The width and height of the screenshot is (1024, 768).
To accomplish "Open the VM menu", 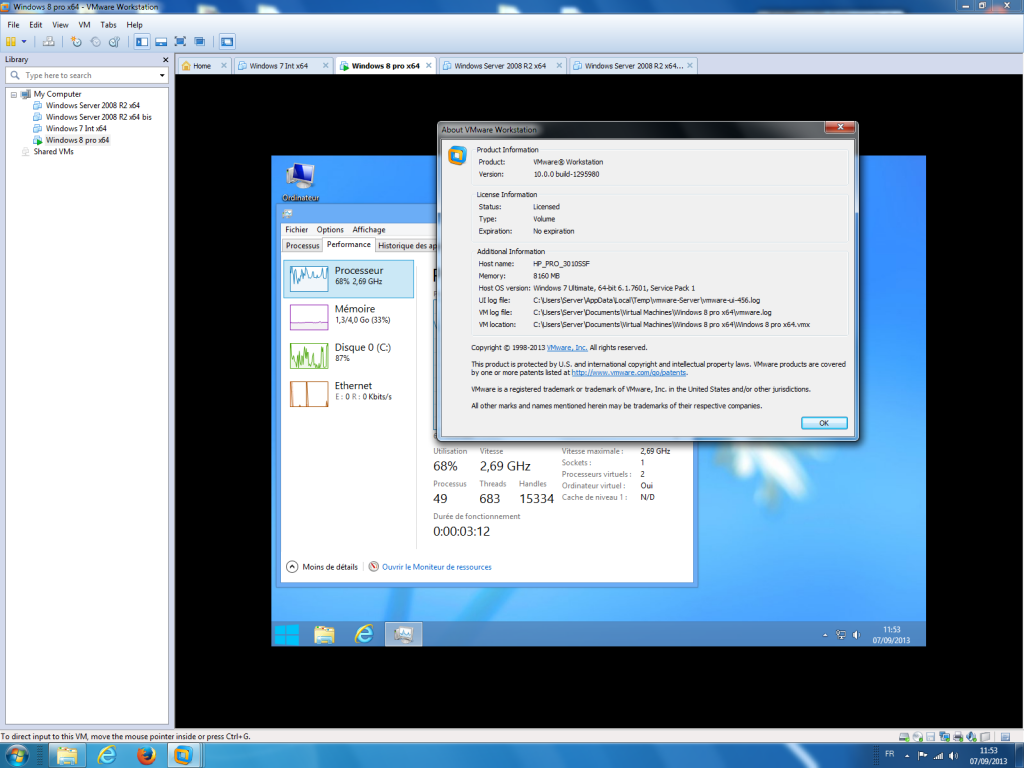I will click(x=84, y=25).
